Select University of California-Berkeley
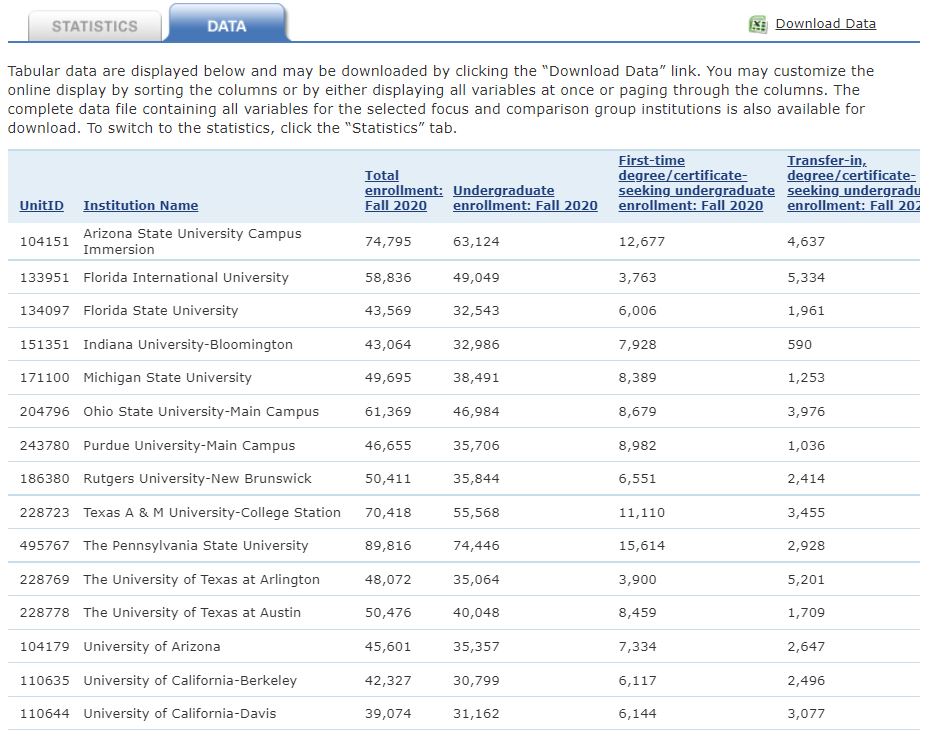The height and width of the screenshot is (740, 930). pos(190,681)
